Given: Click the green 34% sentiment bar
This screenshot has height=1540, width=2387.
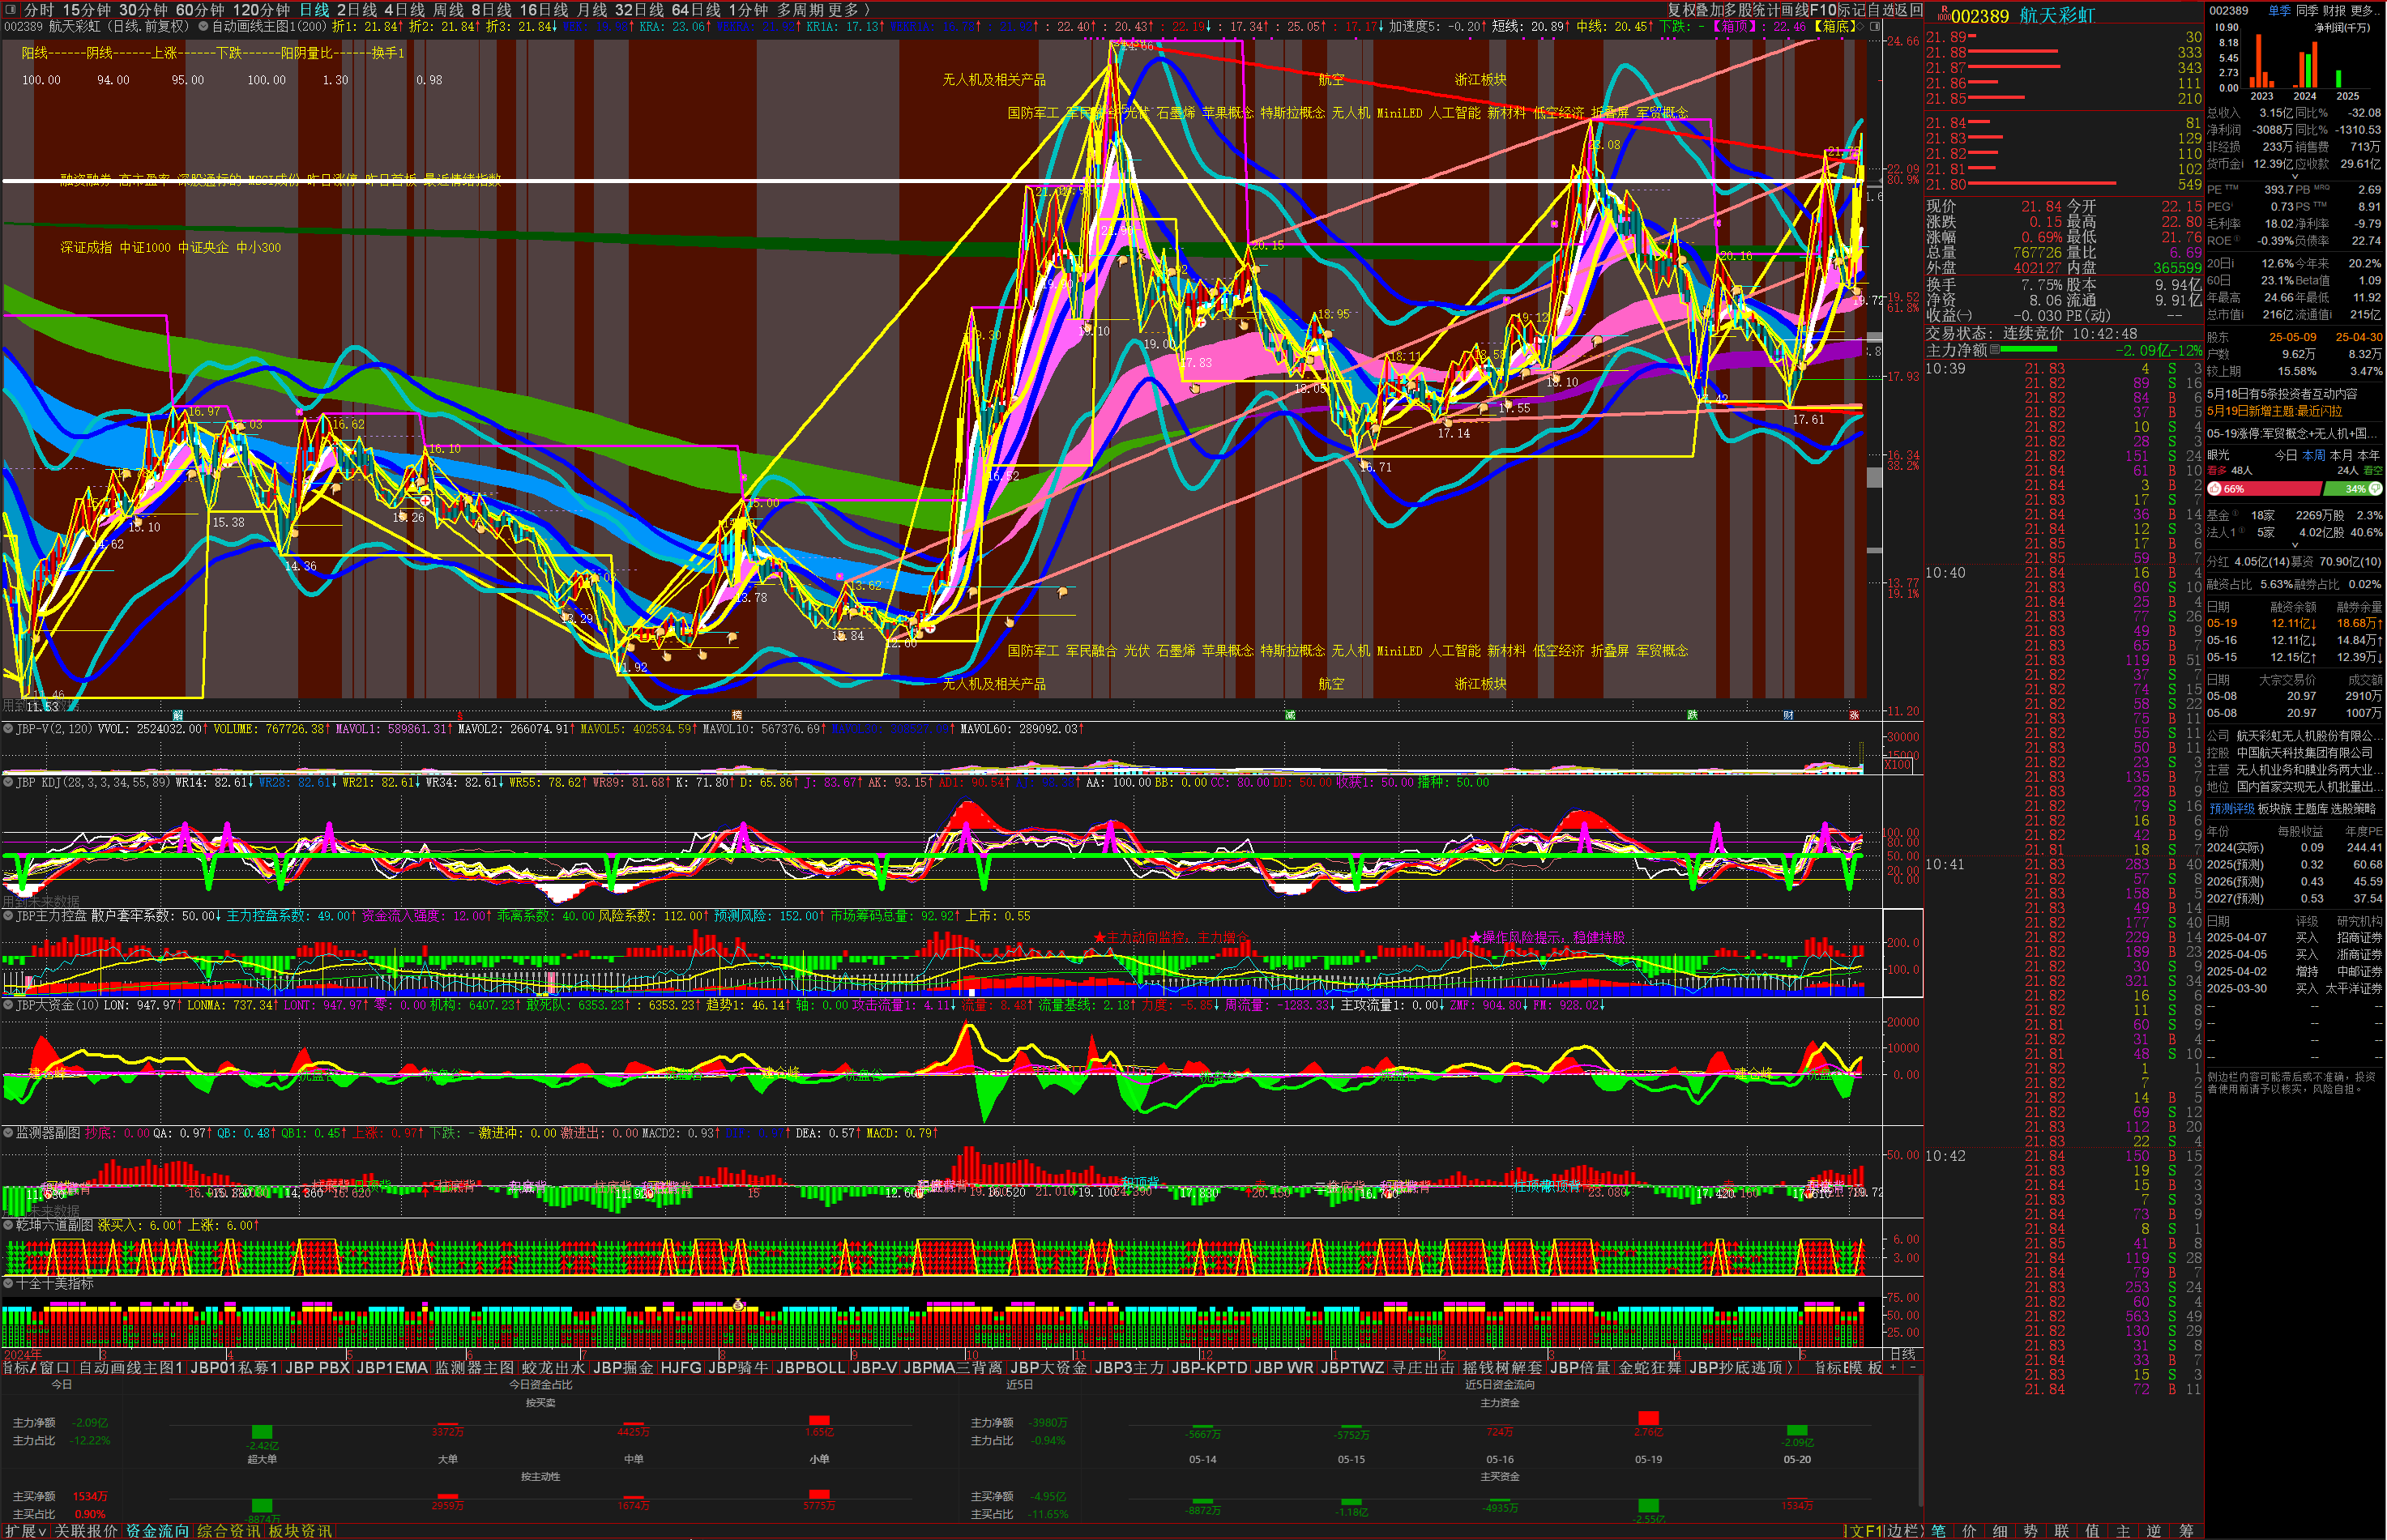Looking at the screenshot, I should (2354, 489).
